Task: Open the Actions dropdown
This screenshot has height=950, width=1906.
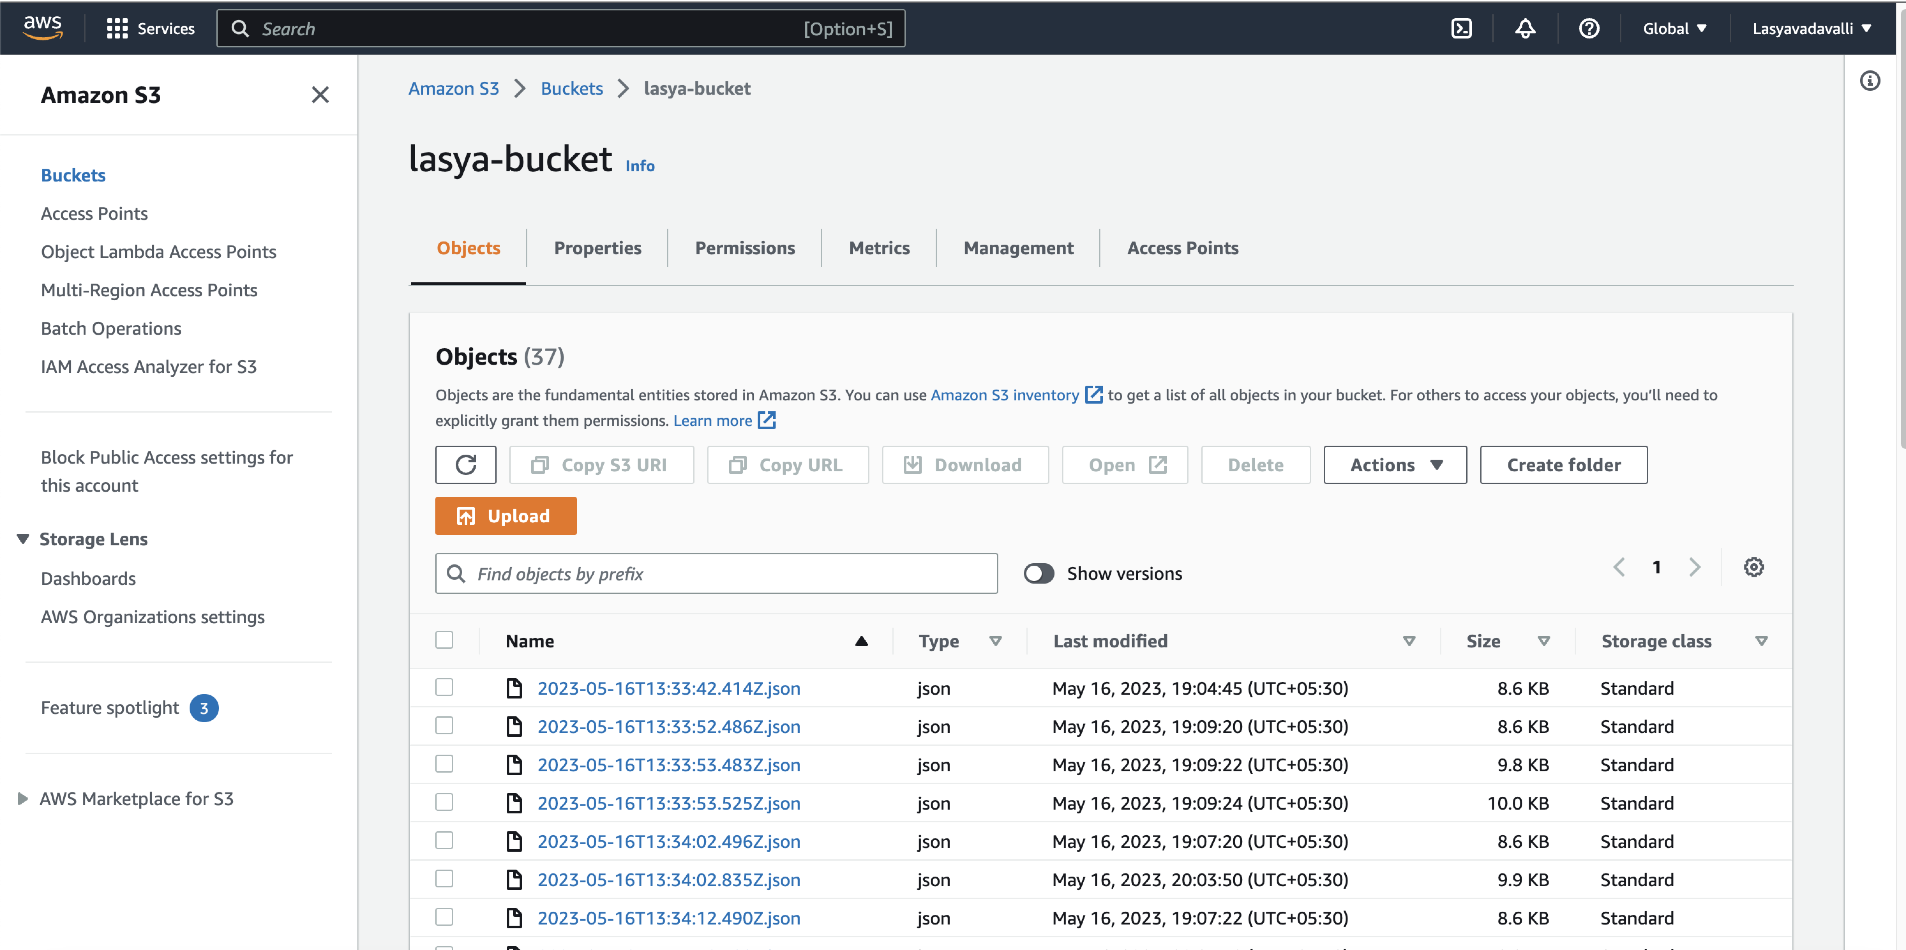Action: [x=1394, y=464]
